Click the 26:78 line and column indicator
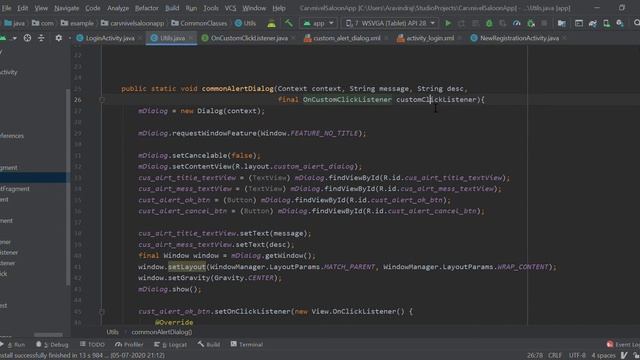 [535, 355]
